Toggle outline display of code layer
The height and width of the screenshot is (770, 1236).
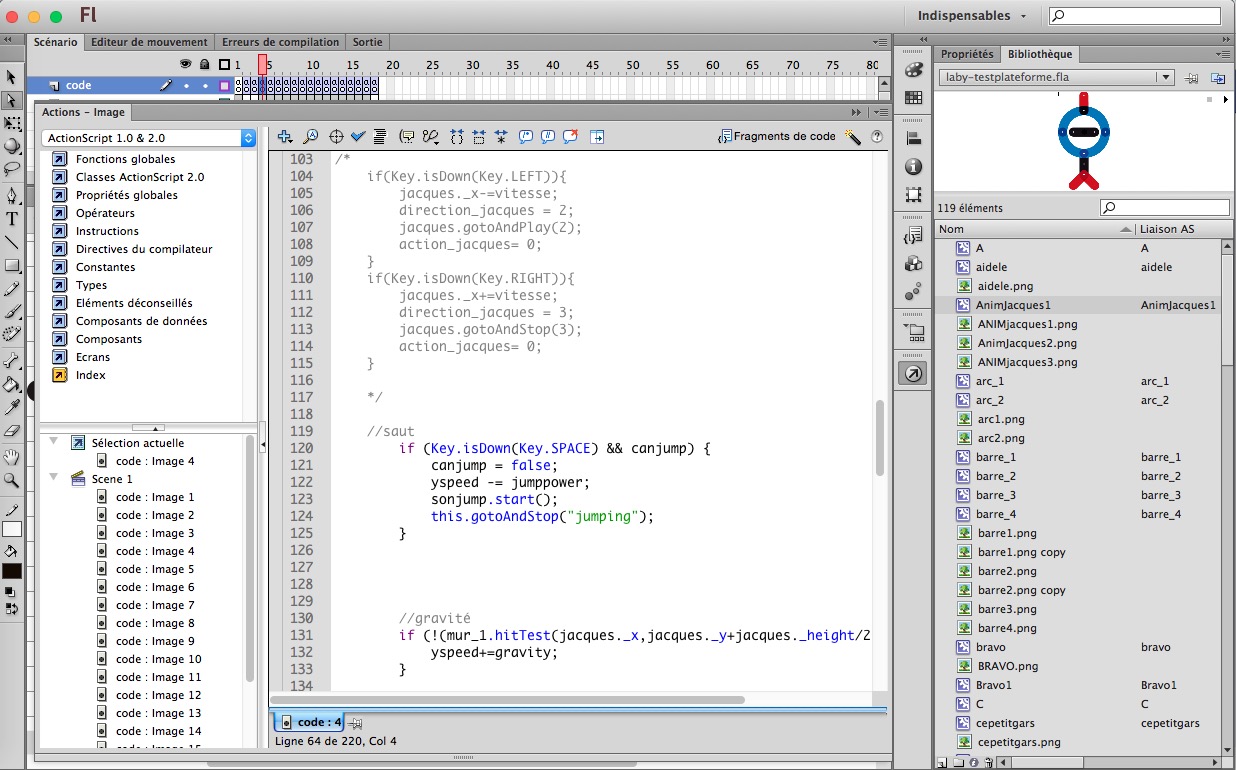coord(224,86)
